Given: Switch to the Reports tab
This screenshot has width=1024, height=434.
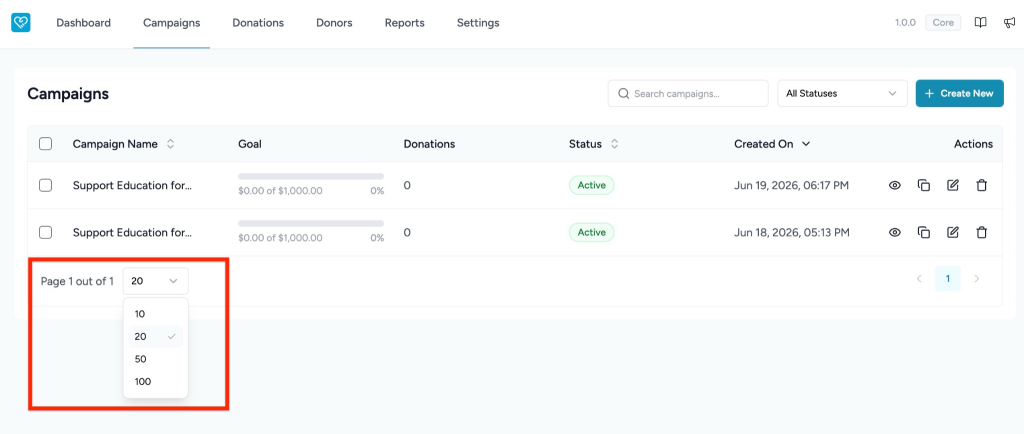Looking at the screenshot, I should [x=404, y=23].
